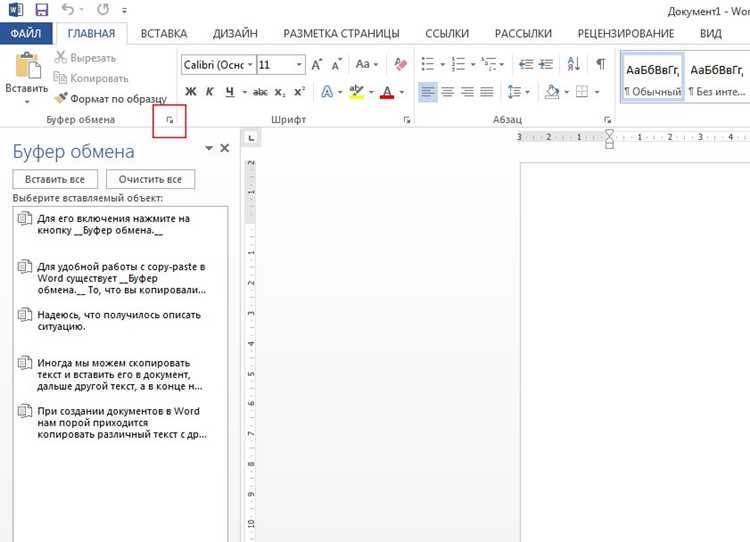Select Format Painter (Формат по образцу)

tap(110, 99)
